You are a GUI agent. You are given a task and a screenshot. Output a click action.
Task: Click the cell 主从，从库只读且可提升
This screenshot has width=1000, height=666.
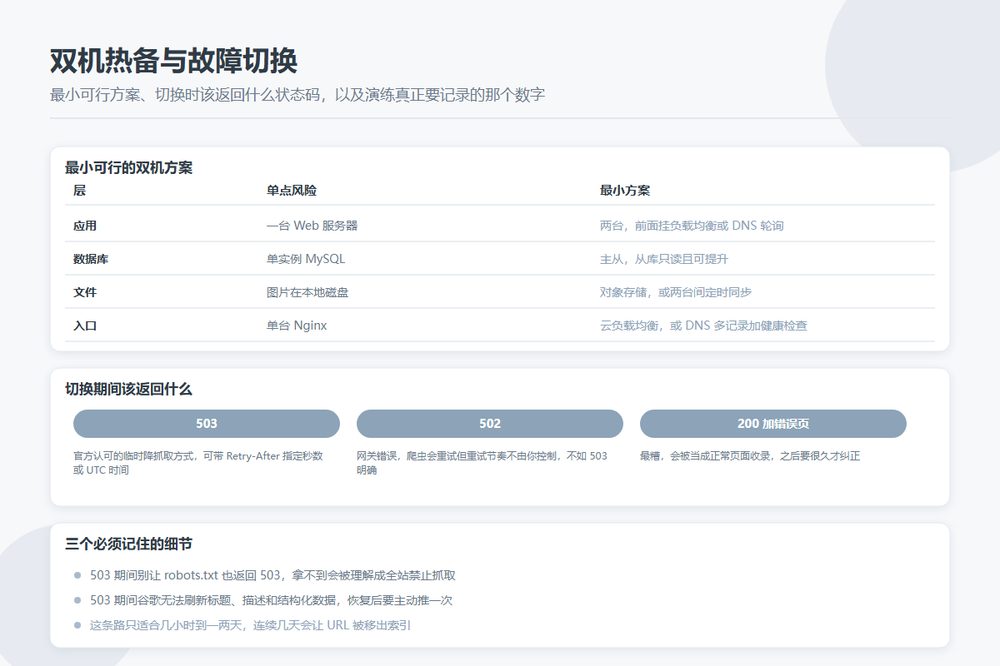664,259
